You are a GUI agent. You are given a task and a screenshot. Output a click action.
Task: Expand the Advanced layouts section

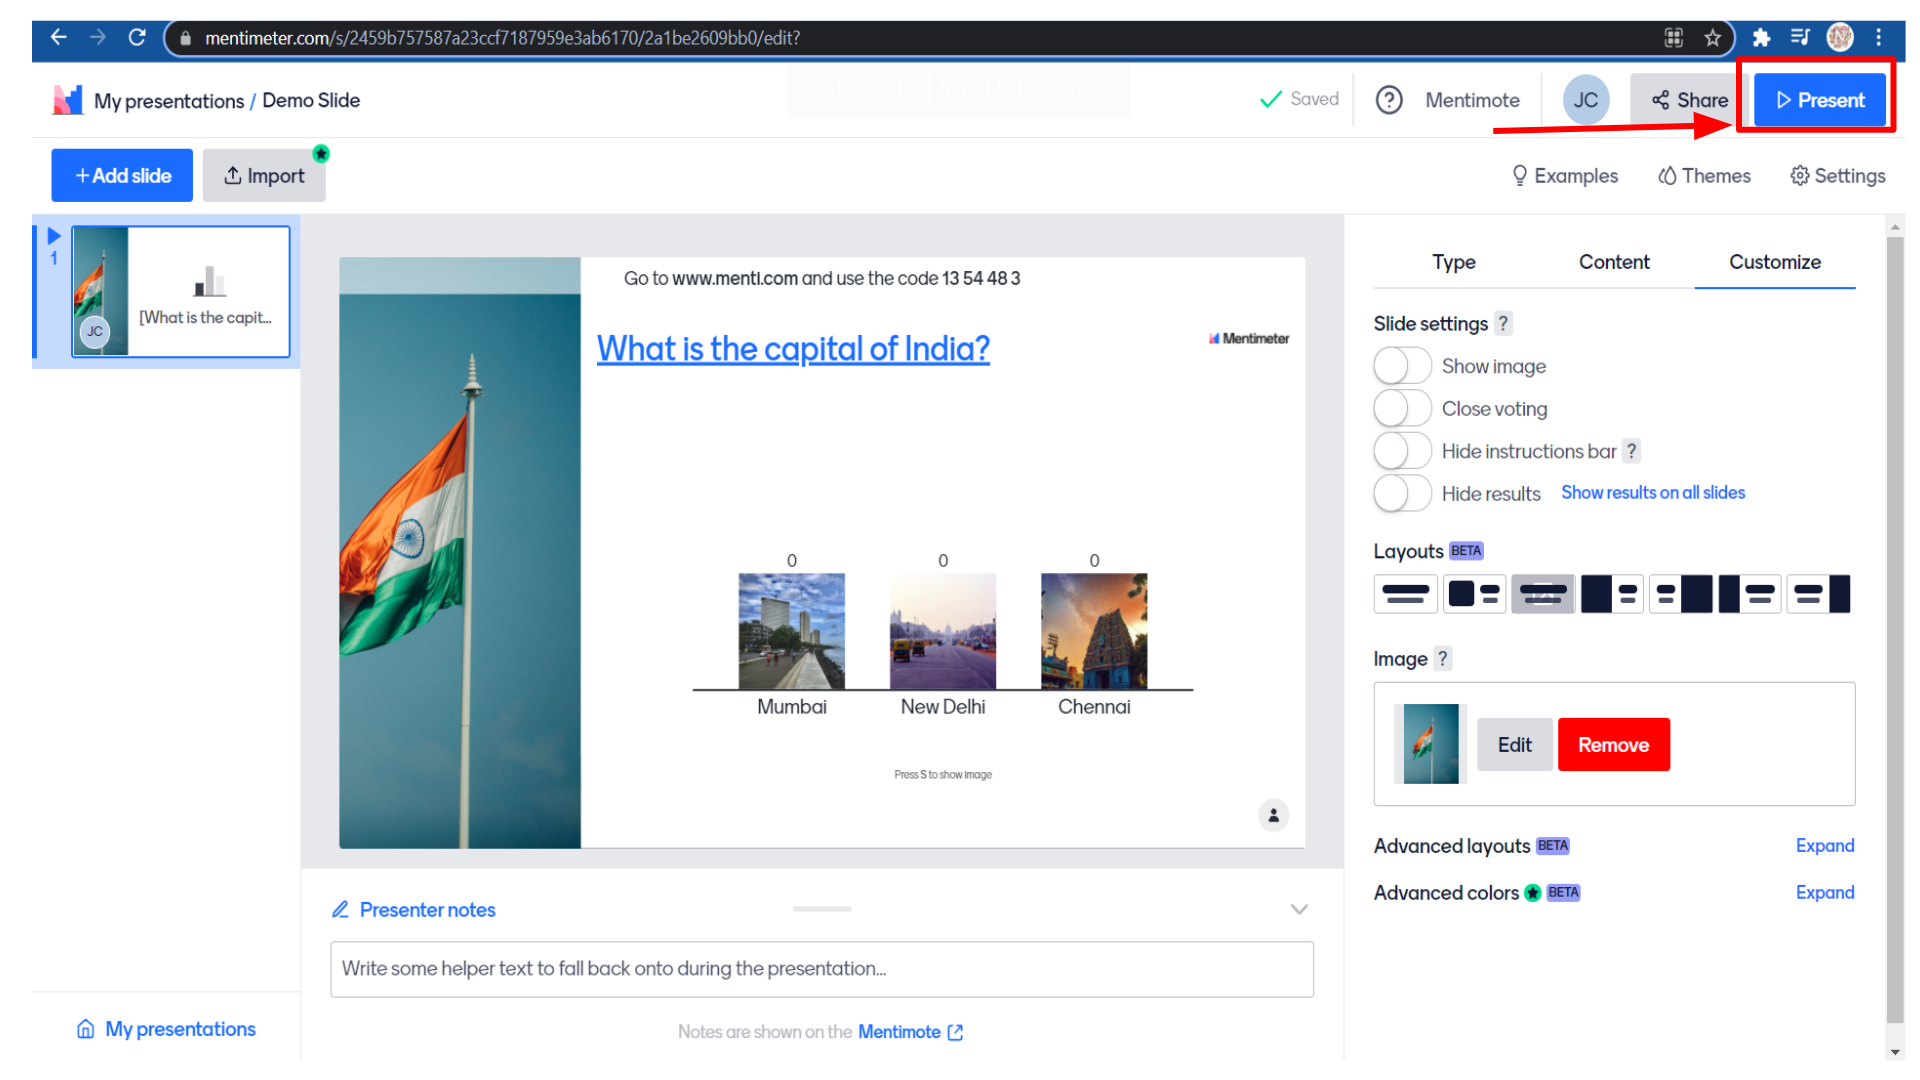click(1824, 846)
